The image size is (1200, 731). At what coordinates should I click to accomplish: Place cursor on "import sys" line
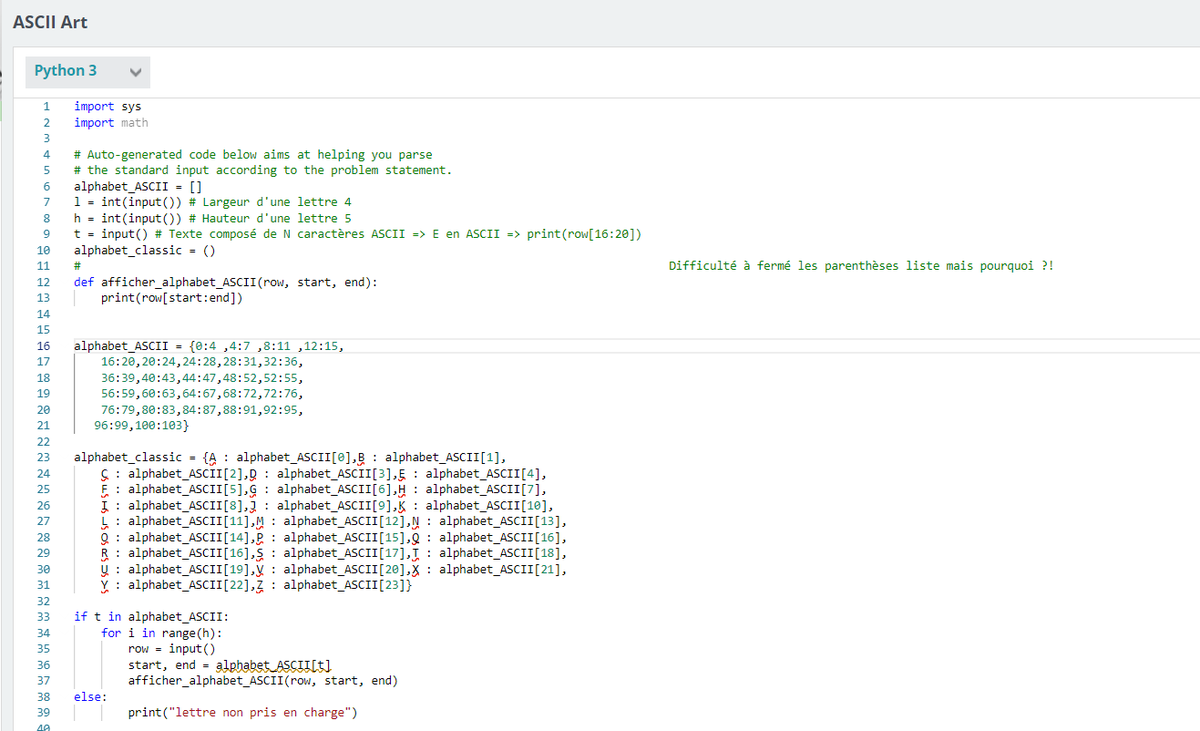[108, 107]
